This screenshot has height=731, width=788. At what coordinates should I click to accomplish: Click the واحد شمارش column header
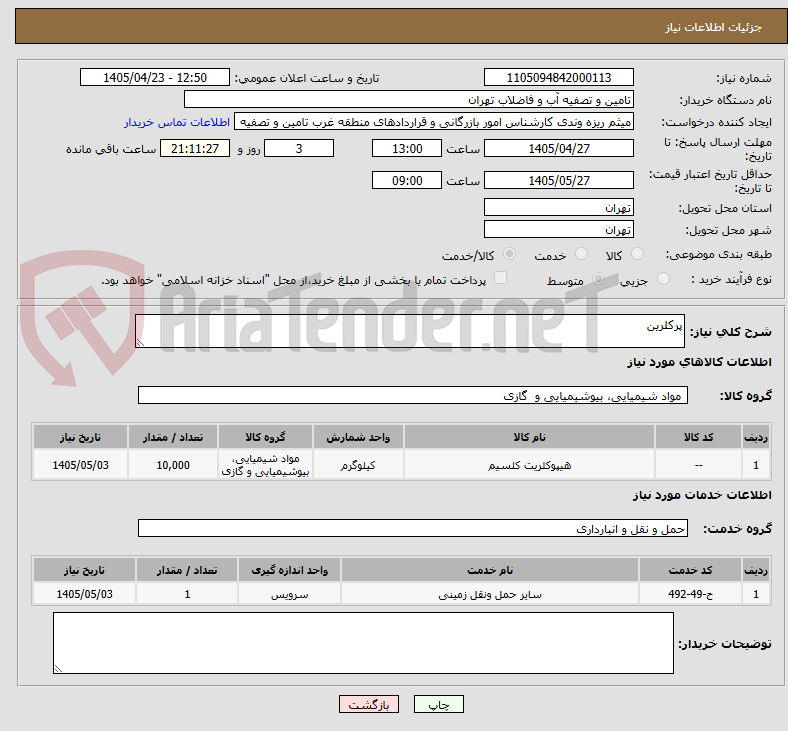point(358,437)
